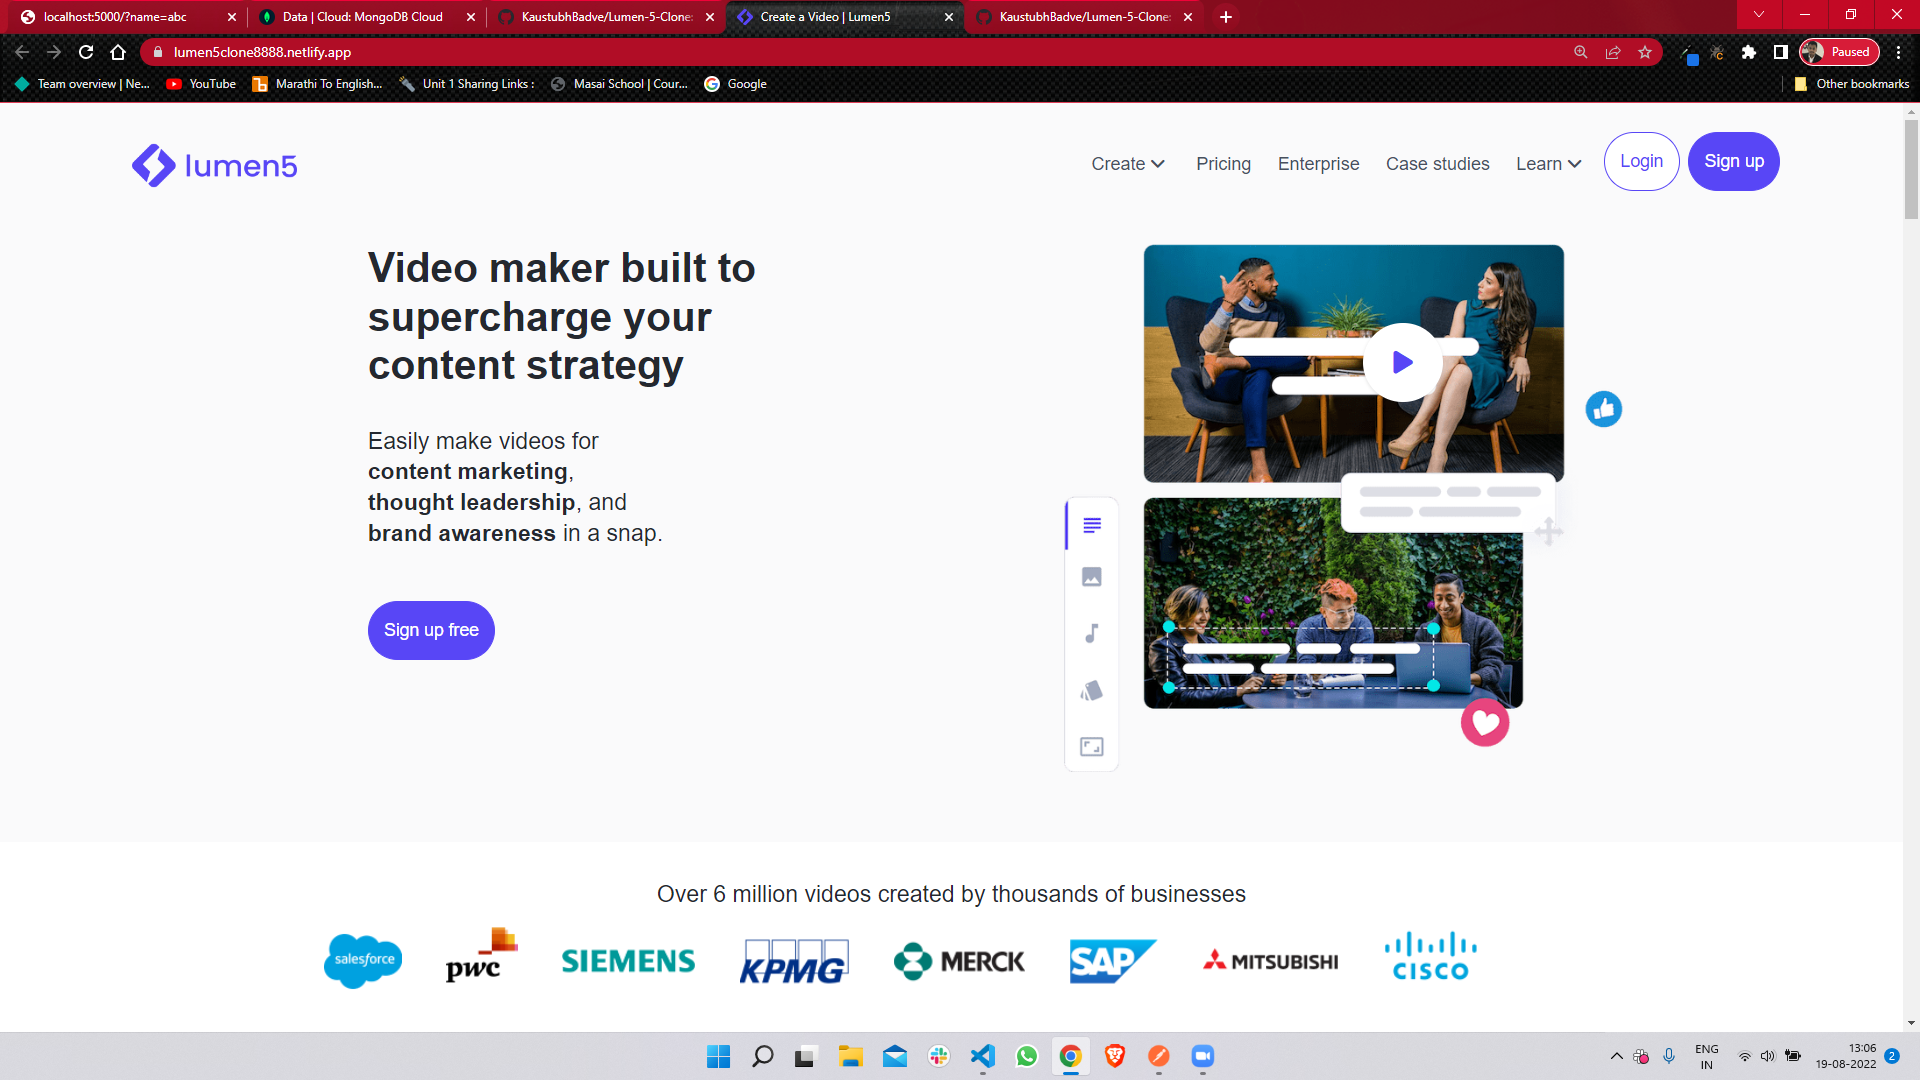Open the browser extensions puzzle icon
Image resolution: width=1920 pixels, height=1080 pixels.
click(1748, 52)
